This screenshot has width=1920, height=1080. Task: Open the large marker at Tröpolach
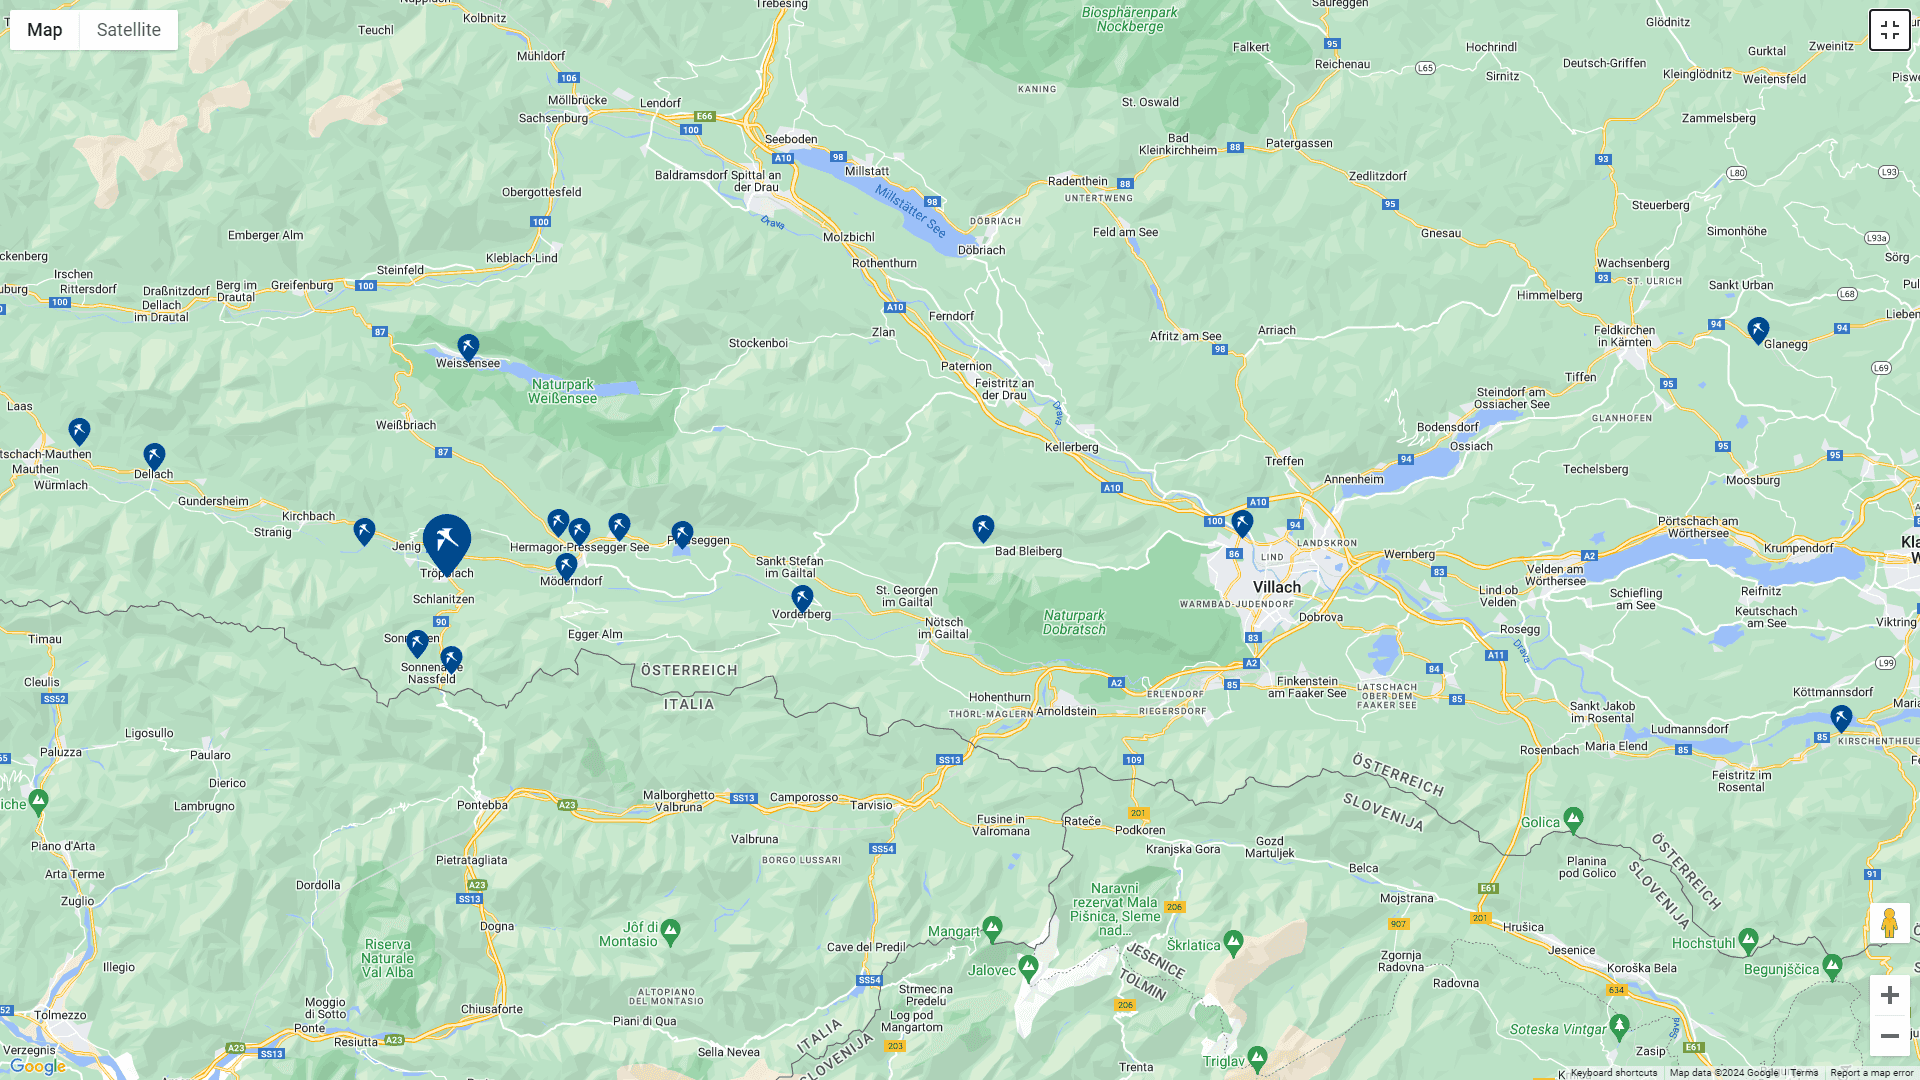447,545
